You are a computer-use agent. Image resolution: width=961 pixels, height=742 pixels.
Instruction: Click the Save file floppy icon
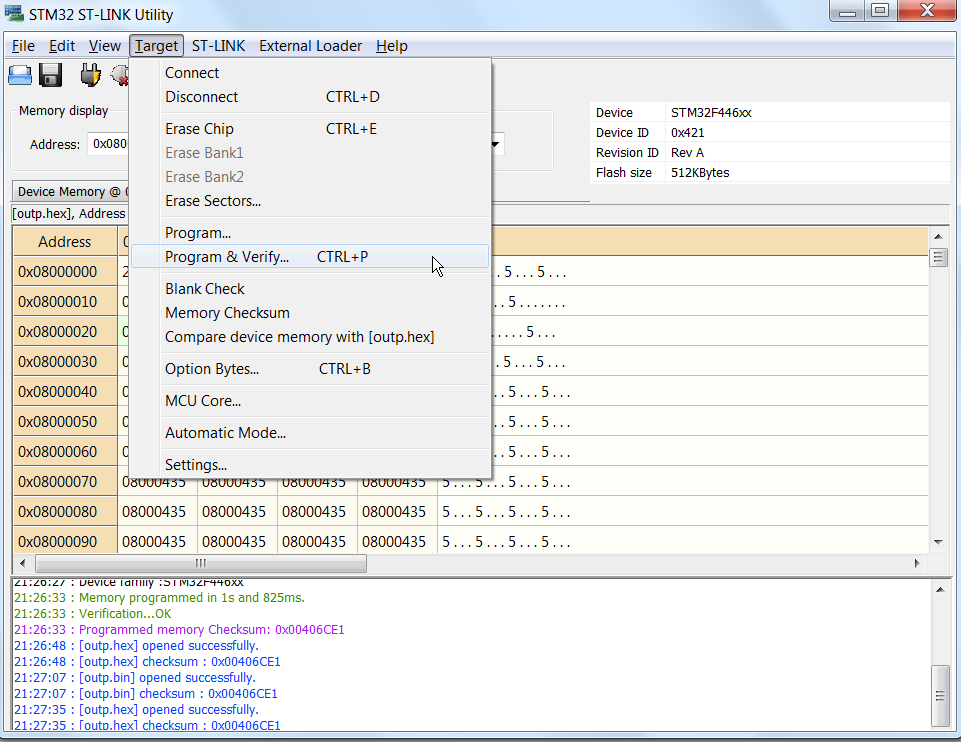[51, 75]
